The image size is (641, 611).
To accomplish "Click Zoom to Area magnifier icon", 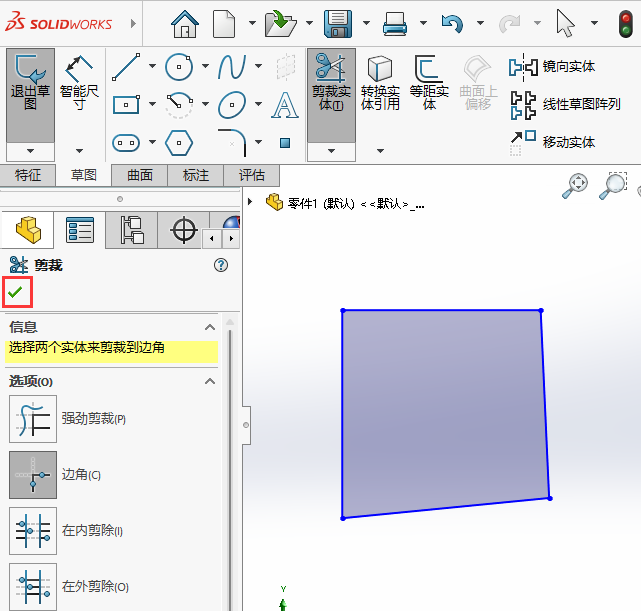I will [613, 186].
